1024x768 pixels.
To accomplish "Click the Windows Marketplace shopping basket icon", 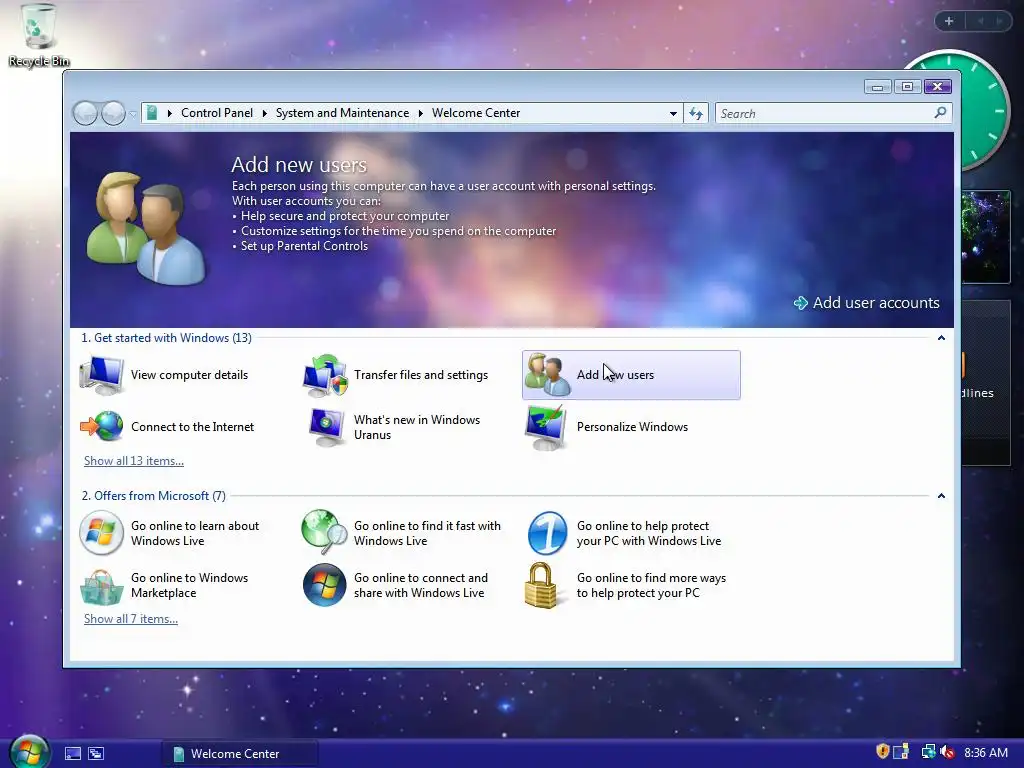I will click(x=101, y=586).
